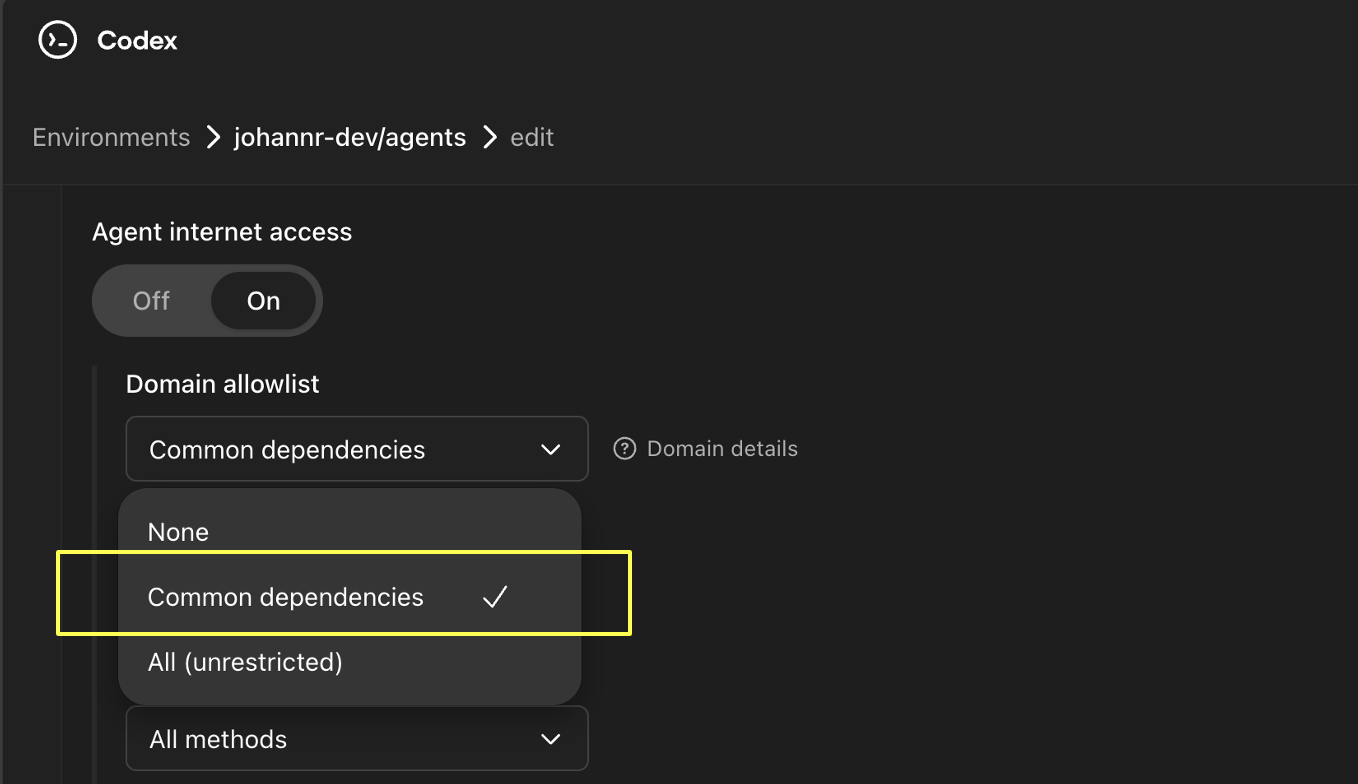Open johannr-dev/agents breadcrumb
The width and height of the screenshot is (1358, 784).
click(350, 137)
